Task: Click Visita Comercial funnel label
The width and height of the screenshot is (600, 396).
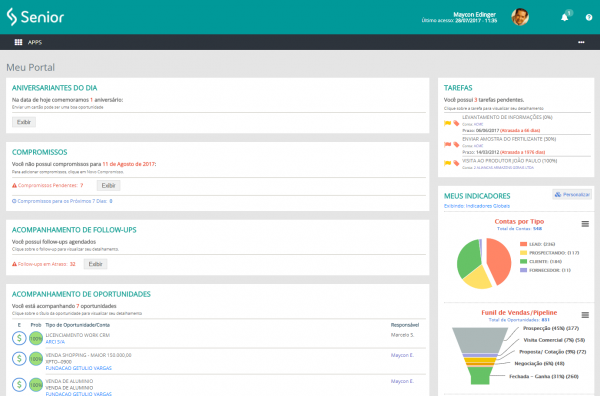Action: coord(554,340)
